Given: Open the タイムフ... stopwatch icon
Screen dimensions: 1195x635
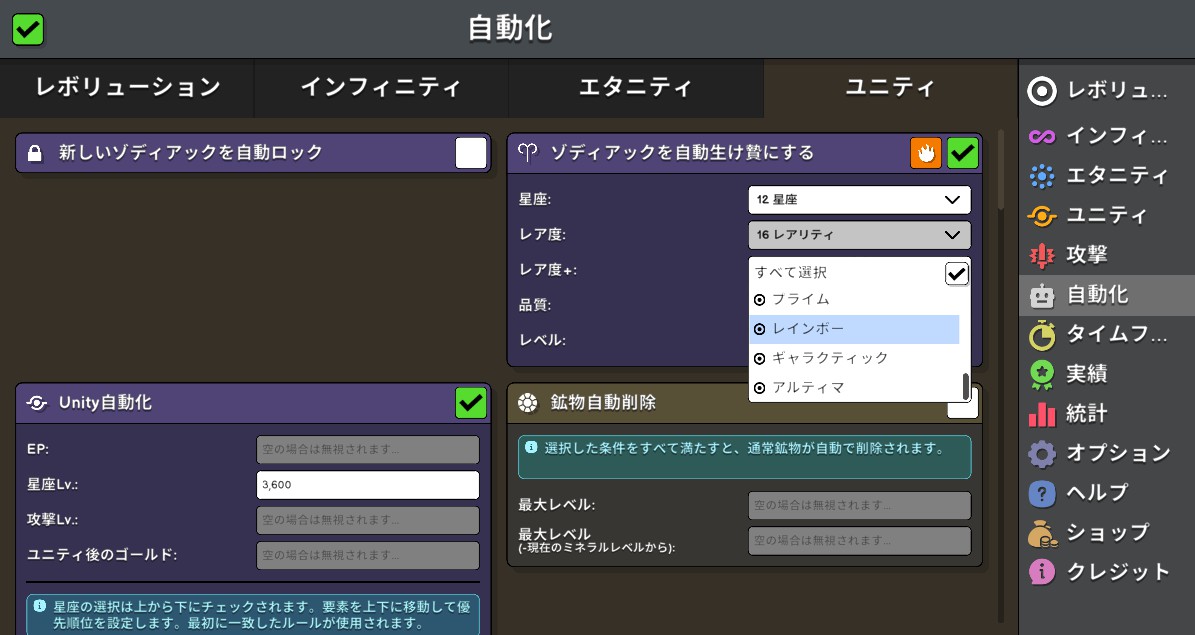Looking at the screenshot, I should 1042,335.
